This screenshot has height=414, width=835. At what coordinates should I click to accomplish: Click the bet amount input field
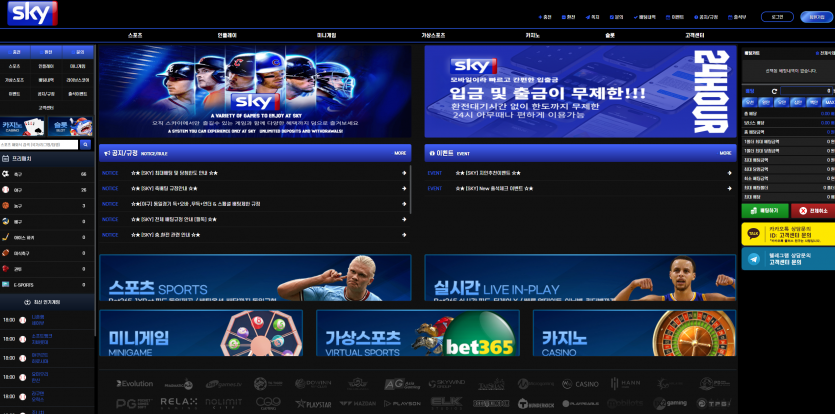coord(806,91)
